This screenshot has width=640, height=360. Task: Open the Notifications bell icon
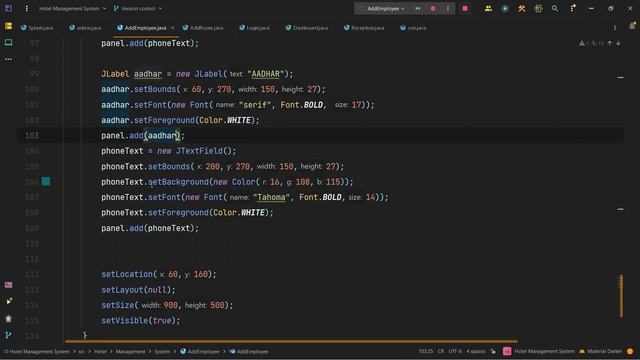[x=632, y=26]
